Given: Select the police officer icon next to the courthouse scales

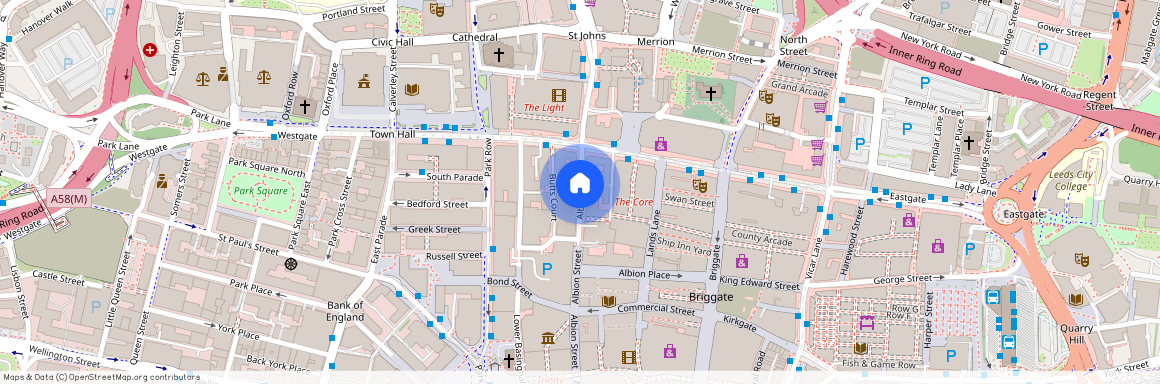Looking at the screenshot, I should 223,73.
